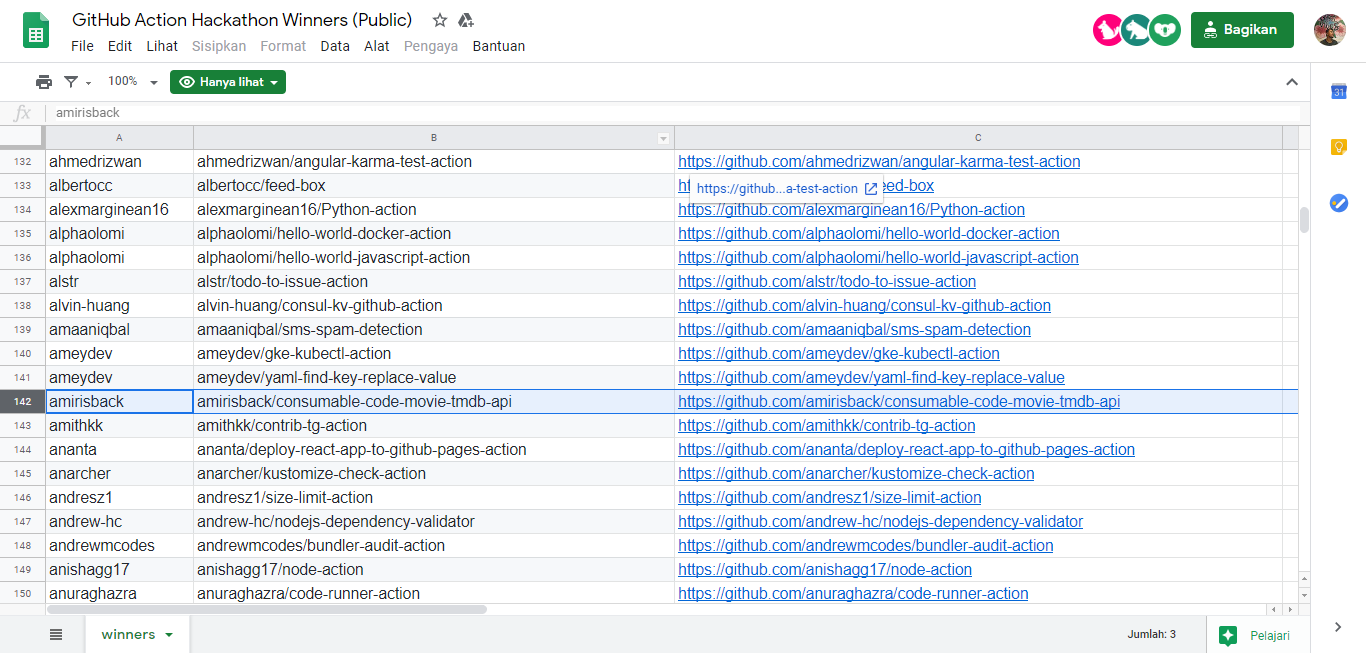Open Google Calendar side panel icon

[1339, 92]
